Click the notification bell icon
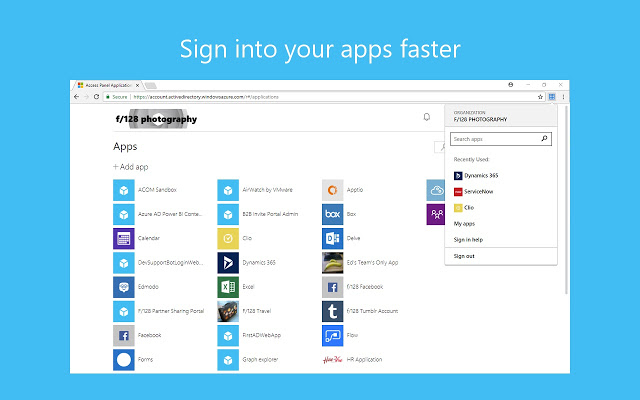This screenshot has width=640, height=400. [x=427, y=118]
